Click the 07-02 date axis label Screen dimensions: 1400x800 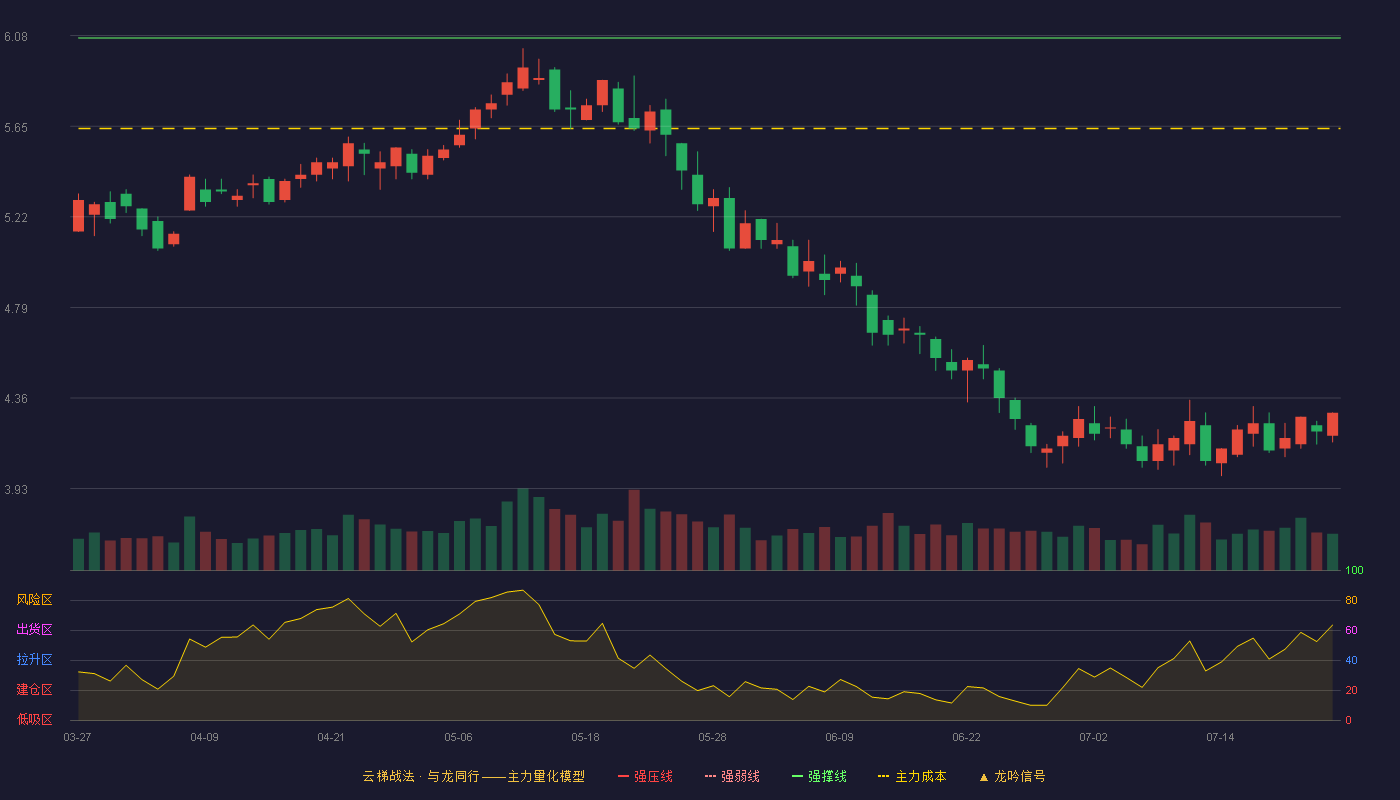1093,737
